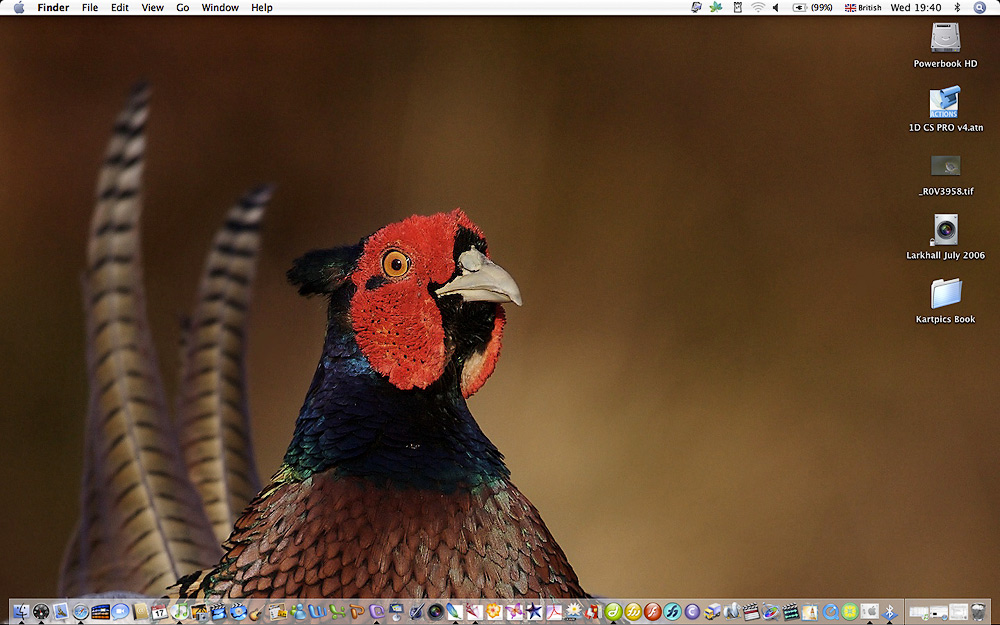1000x625 pixels.
Task: Open Microsoft Entourage in the Dock
Action: pyautogui.click(x=376, y=612)
